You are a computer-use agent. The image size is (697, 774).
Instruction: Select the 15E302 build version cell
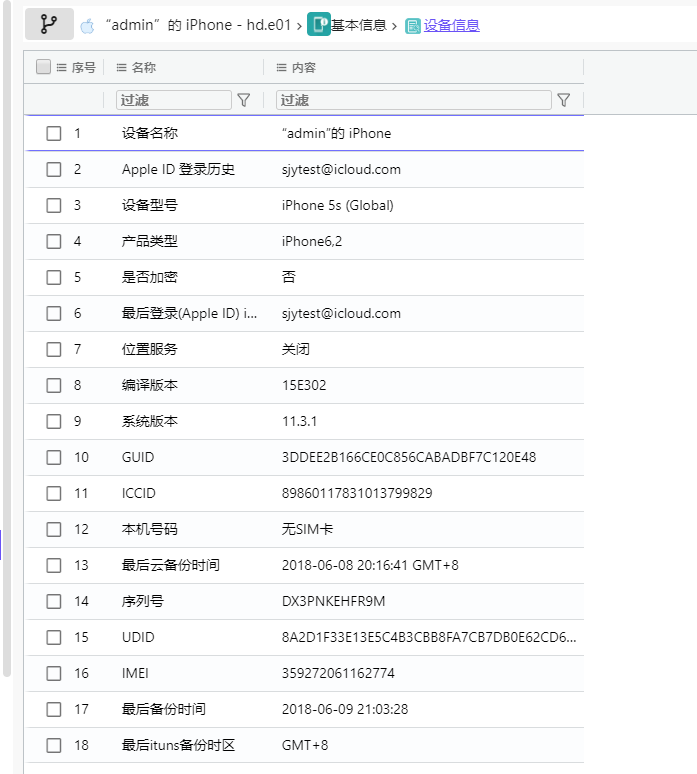click(304, 386)
